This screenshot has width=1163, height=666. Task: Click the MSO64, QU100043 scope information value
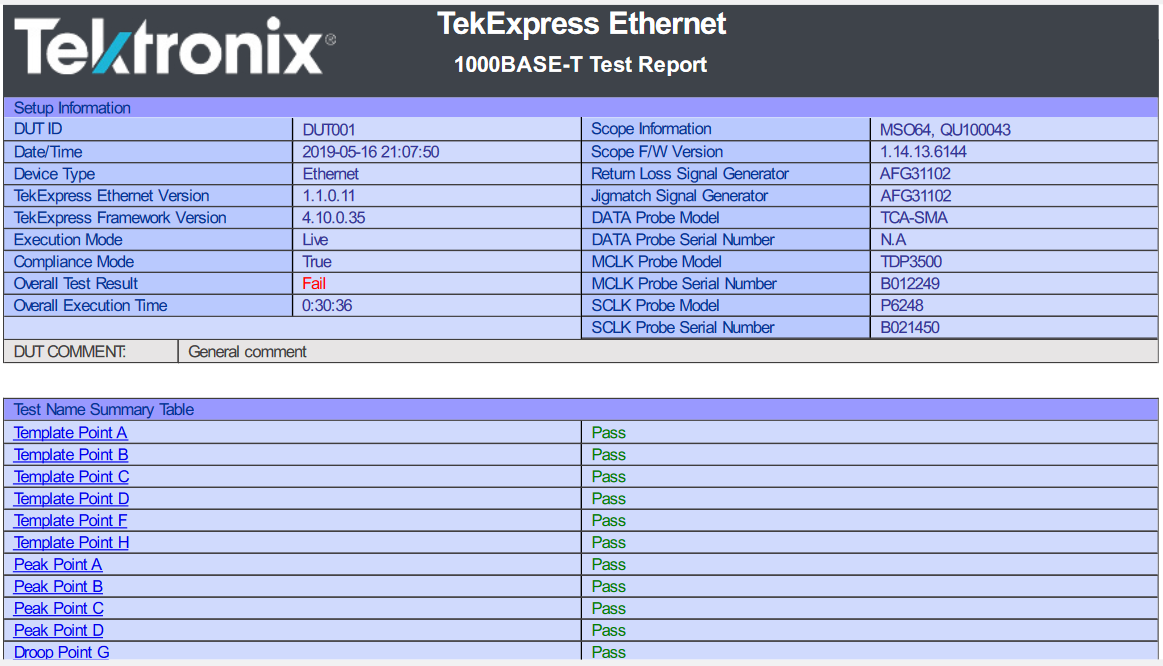point(945,130)
